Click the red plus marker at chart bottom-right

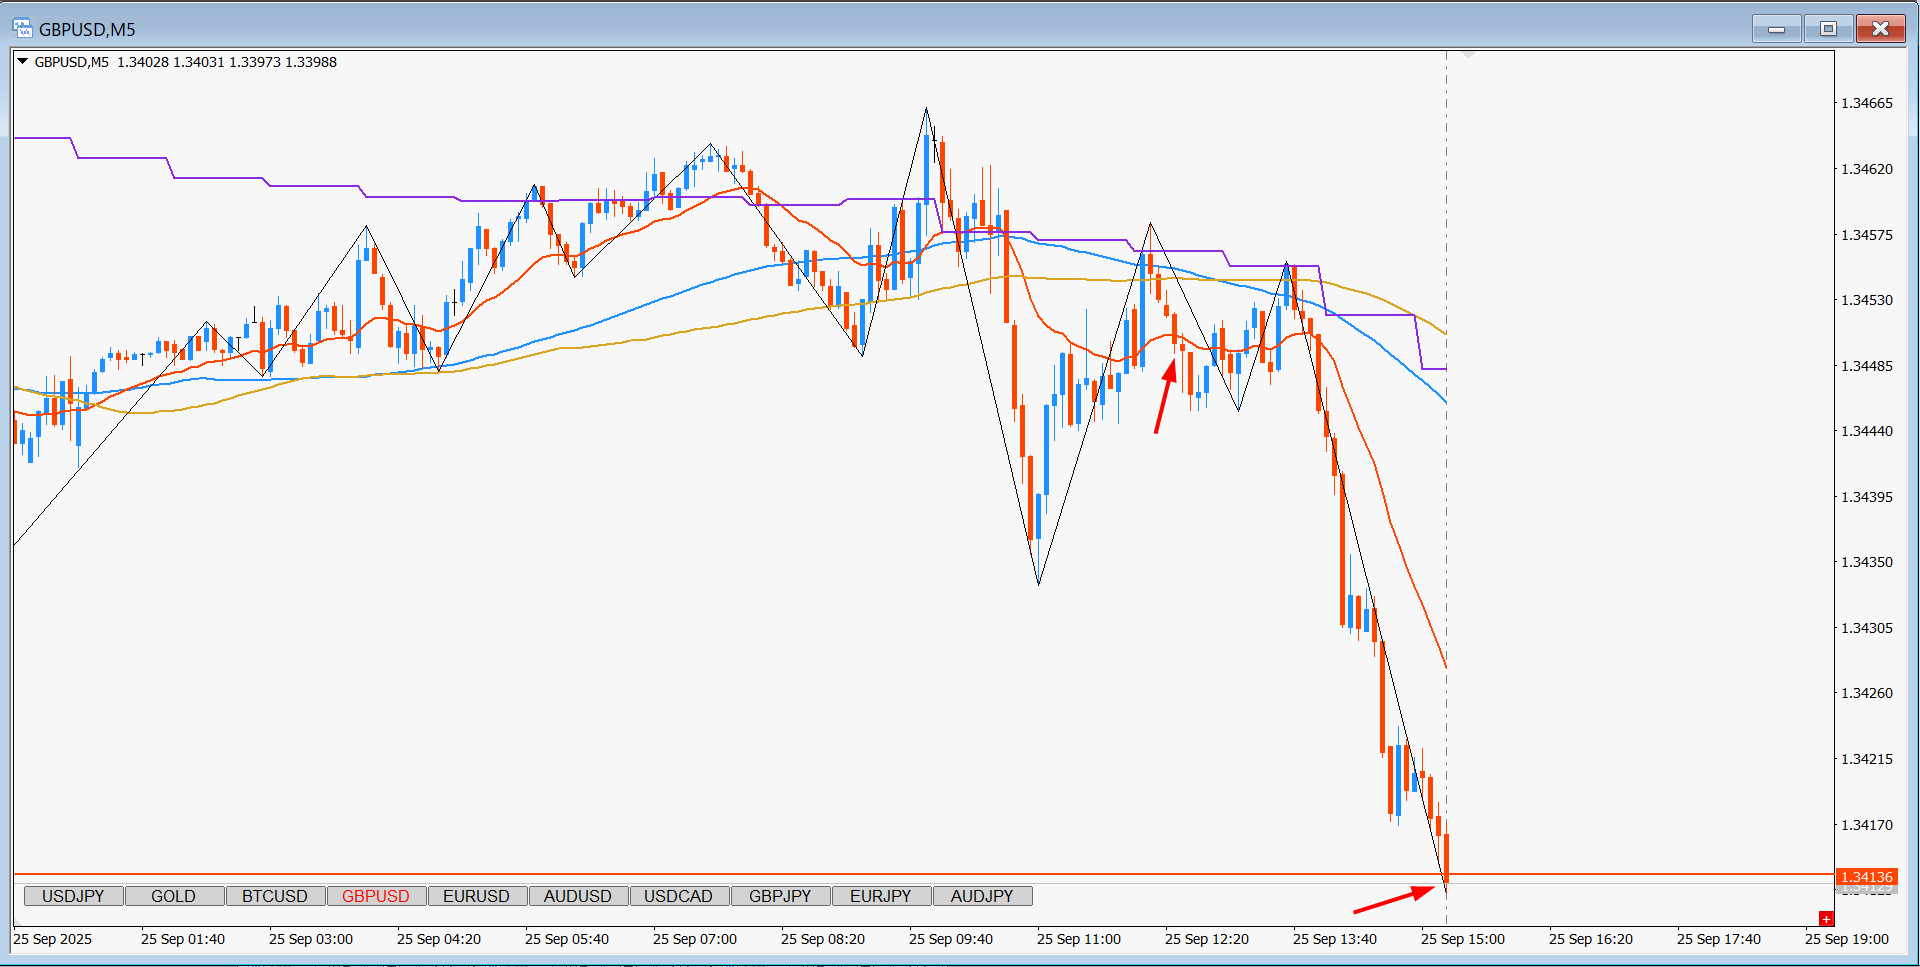click(1826, 918)
